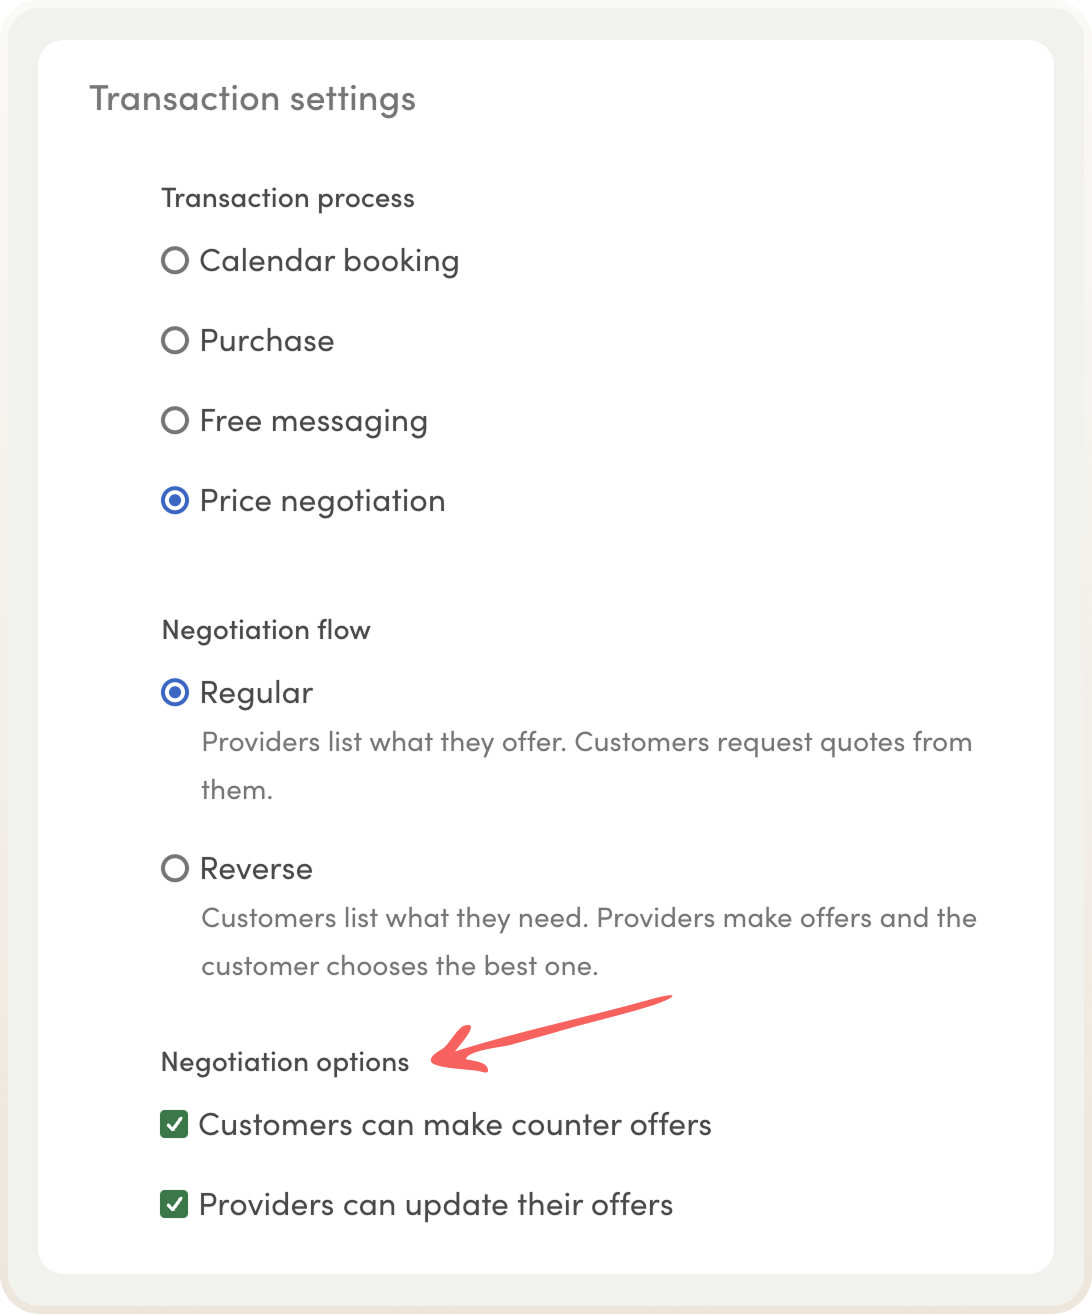Click the "Price negotiation" label text

pos(322,501)
